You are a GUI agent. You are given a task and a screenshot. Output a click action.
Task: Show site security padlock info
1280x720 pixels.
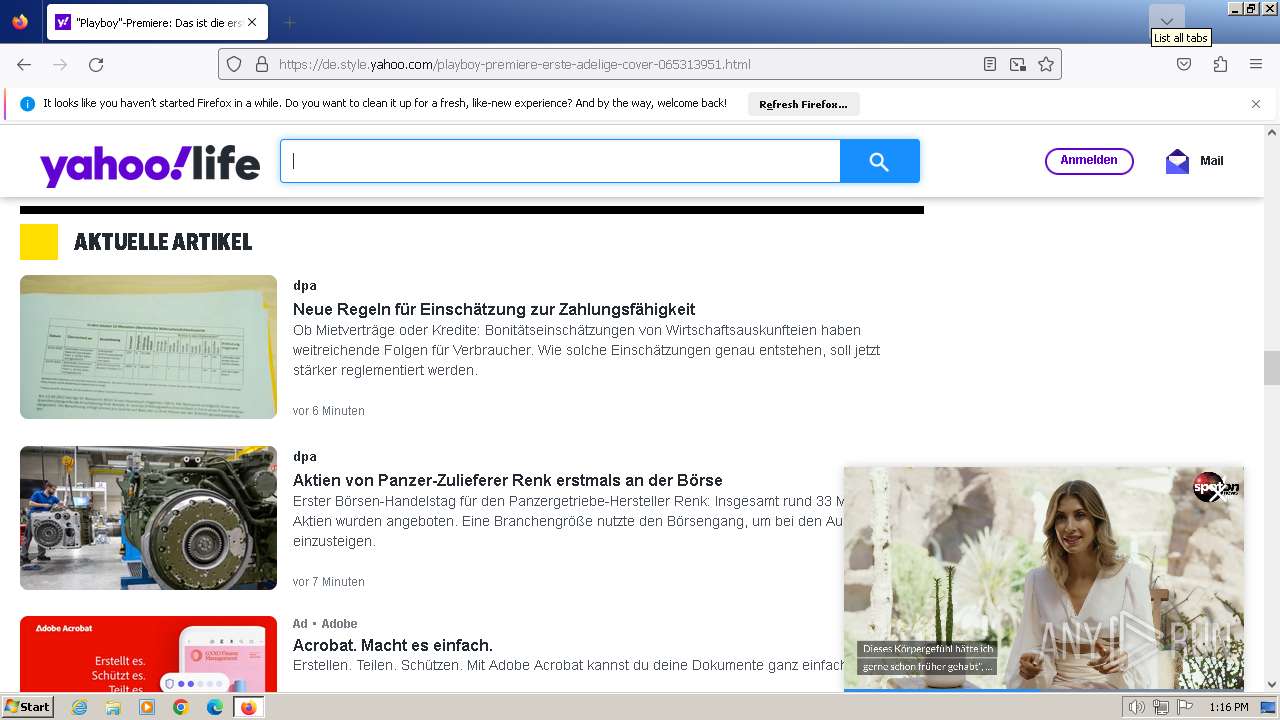tap(262, 64)
